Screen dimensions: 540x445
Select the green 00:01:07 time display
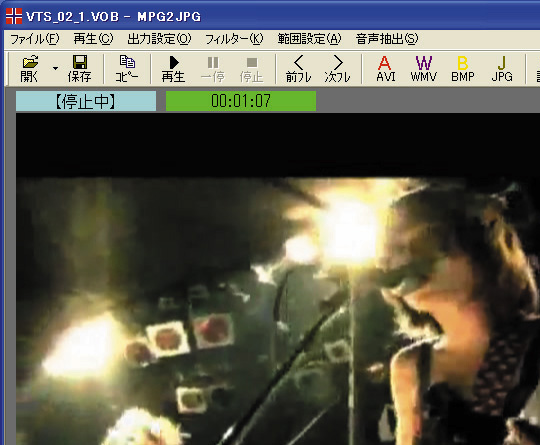pos(241,101)
